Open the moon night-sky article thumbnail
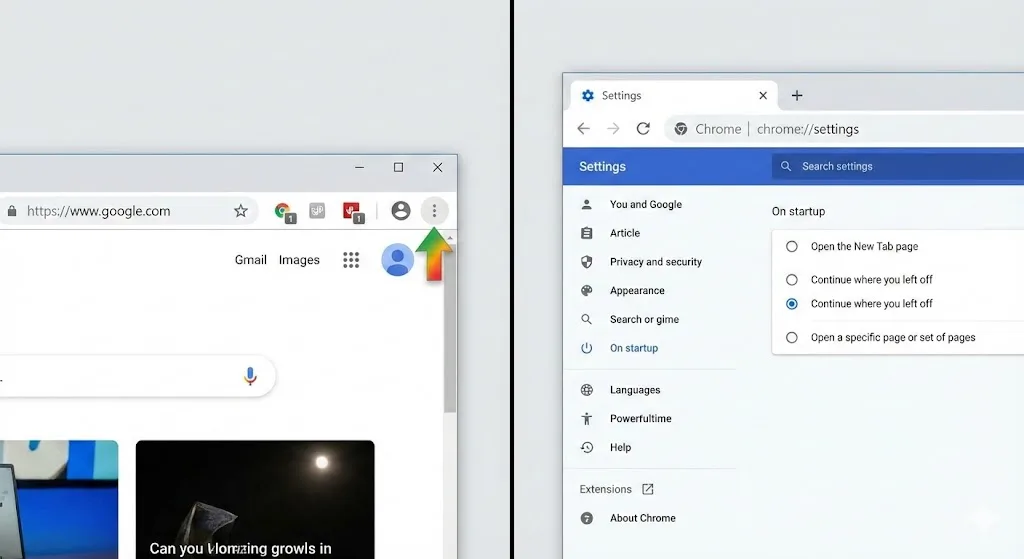The height and width of the screenshot is (559, 1024). tap(255, 500)
